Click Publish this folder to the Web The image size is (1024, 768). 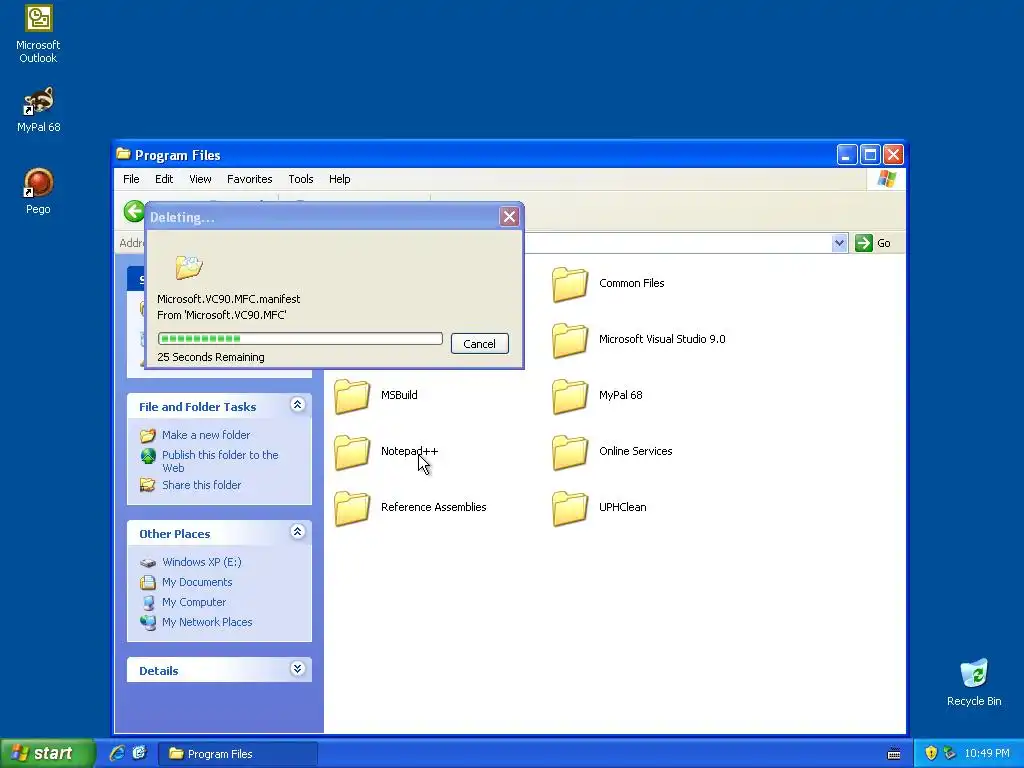pyautogui.click(x=219, y=461)
